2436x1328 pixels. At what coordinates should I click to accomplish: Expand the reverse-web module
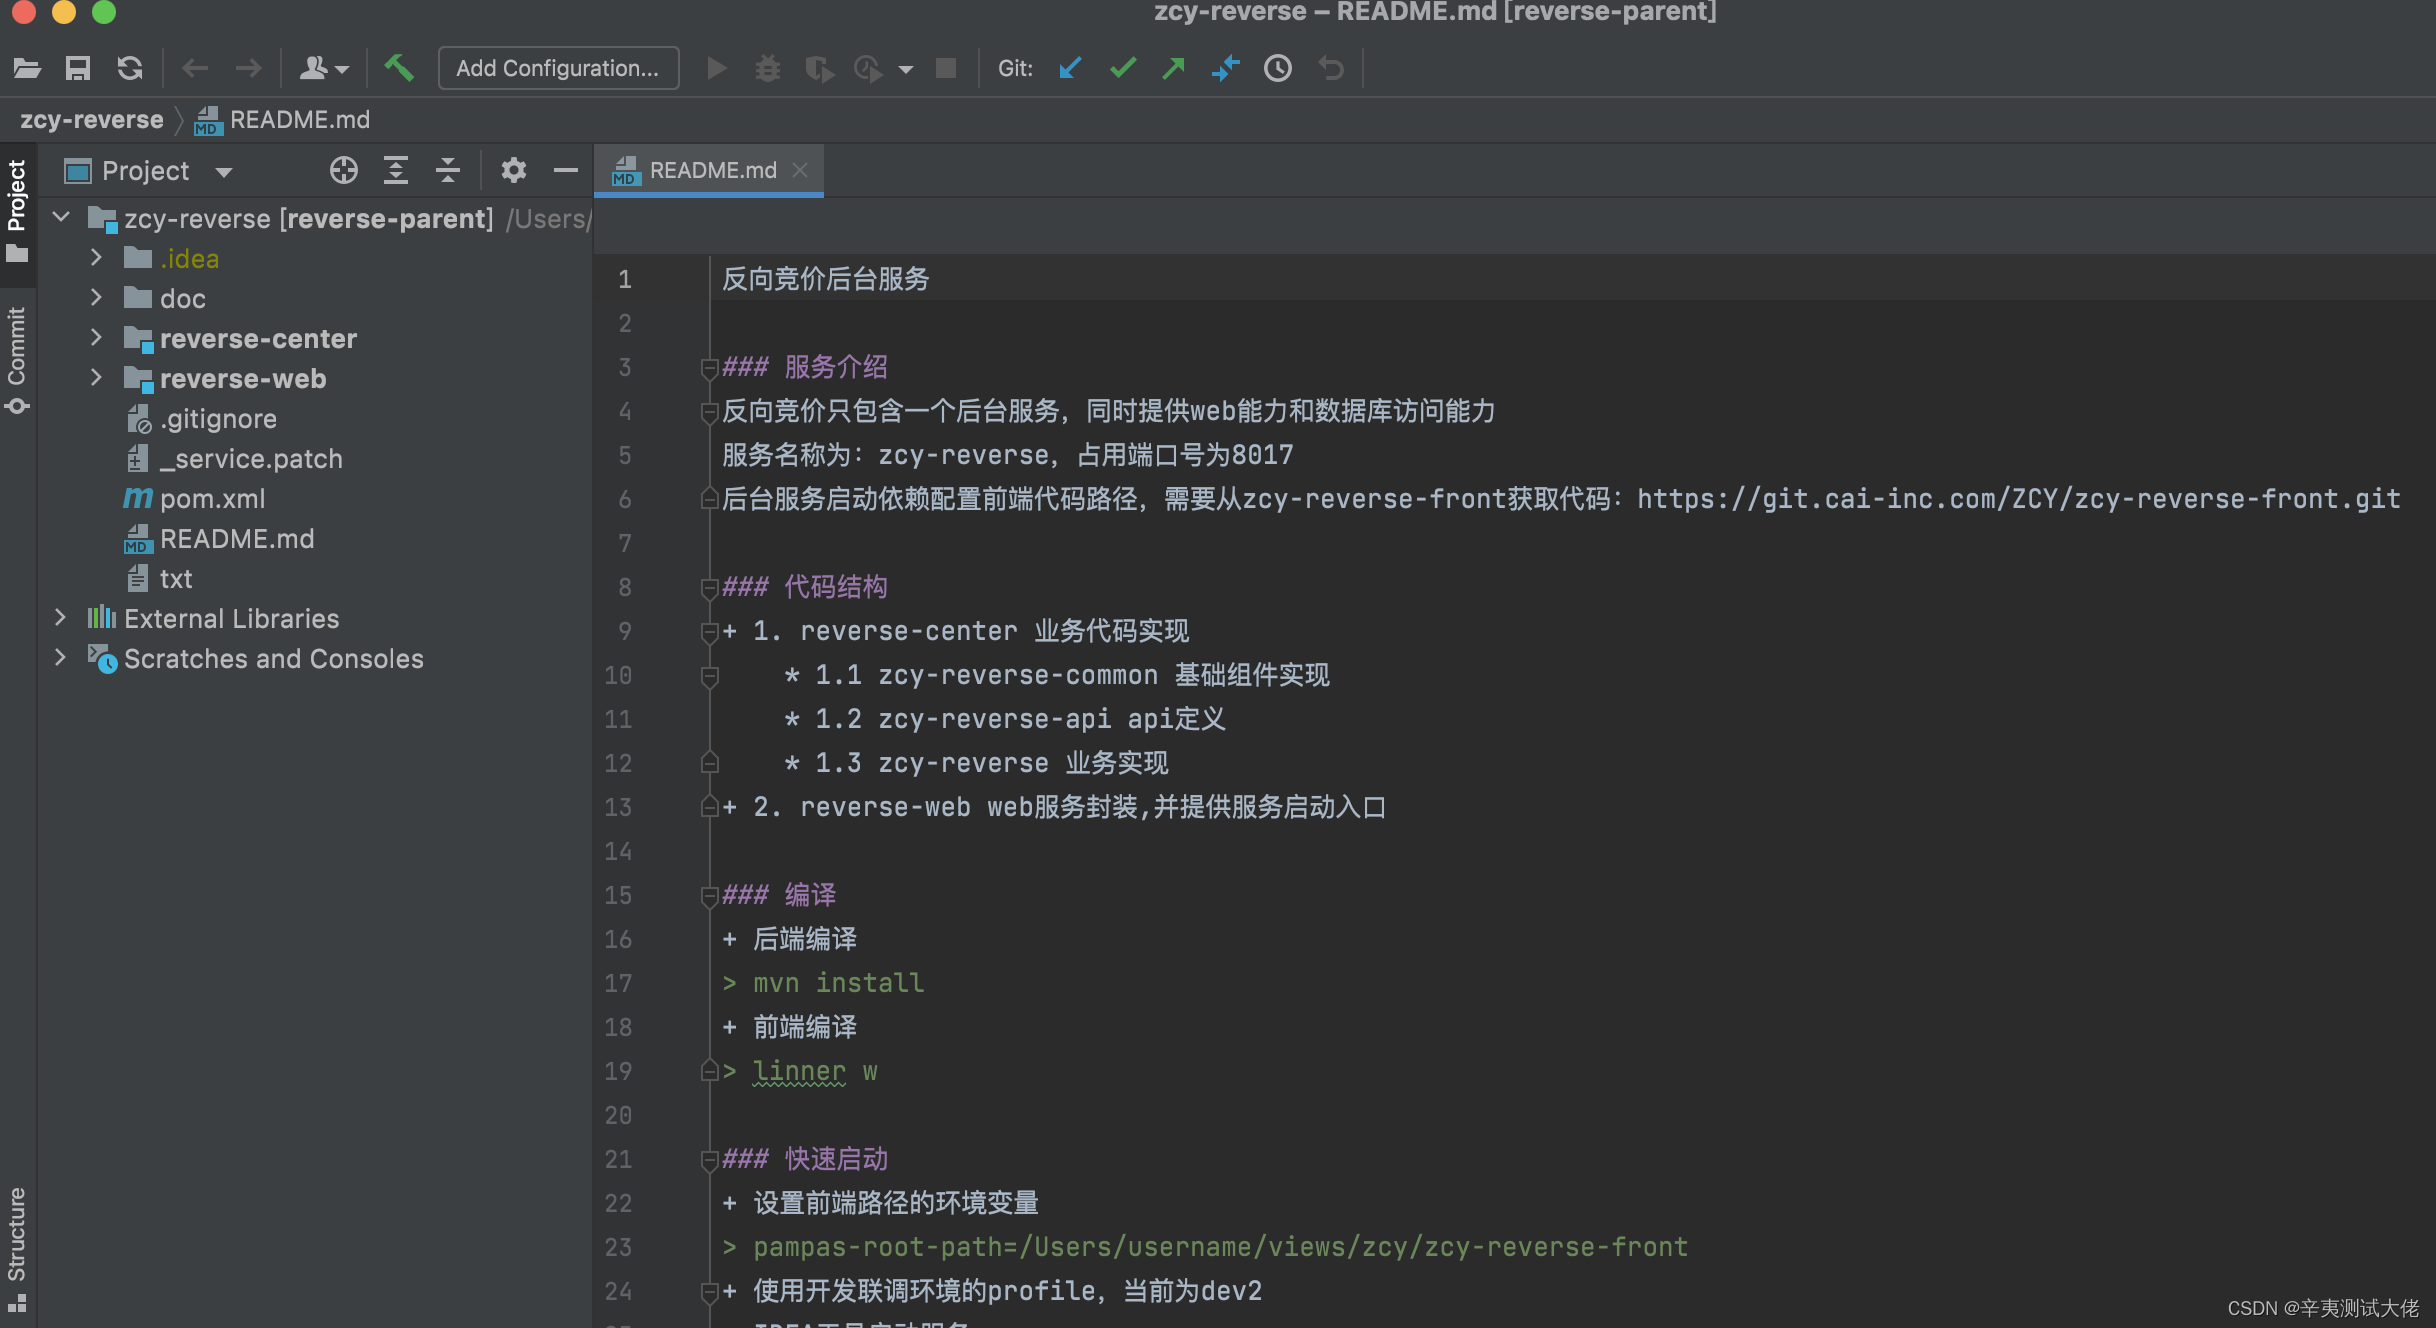coord(96,378)
